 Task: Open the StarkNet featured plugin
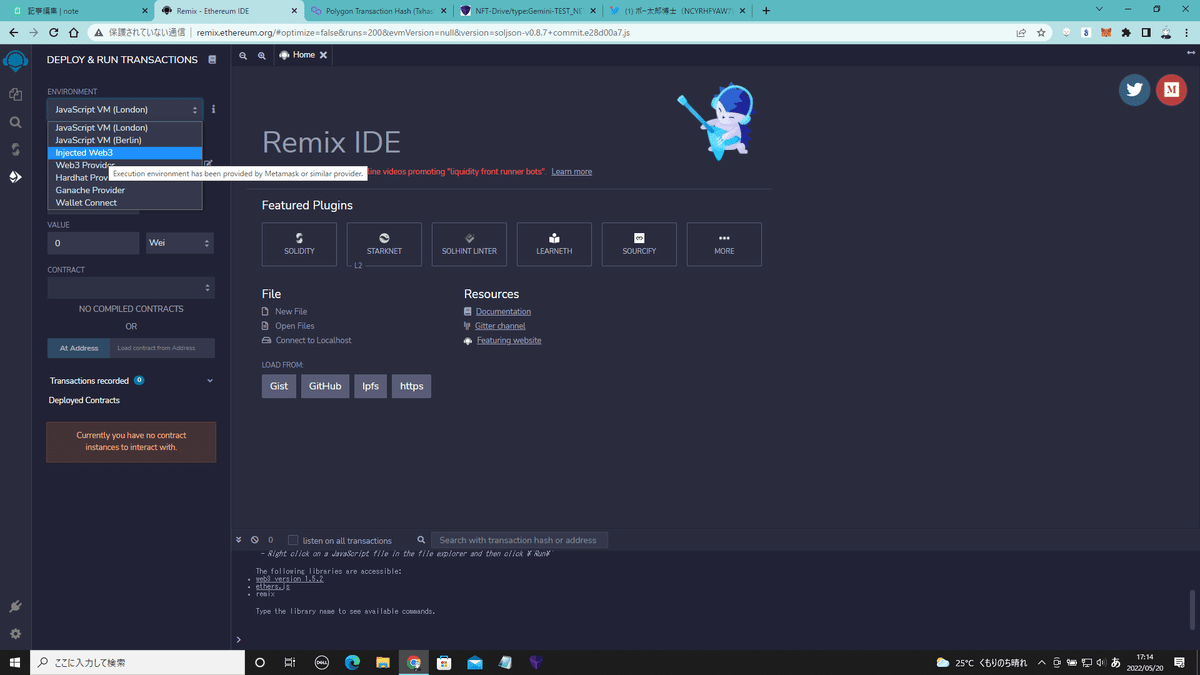384,244
